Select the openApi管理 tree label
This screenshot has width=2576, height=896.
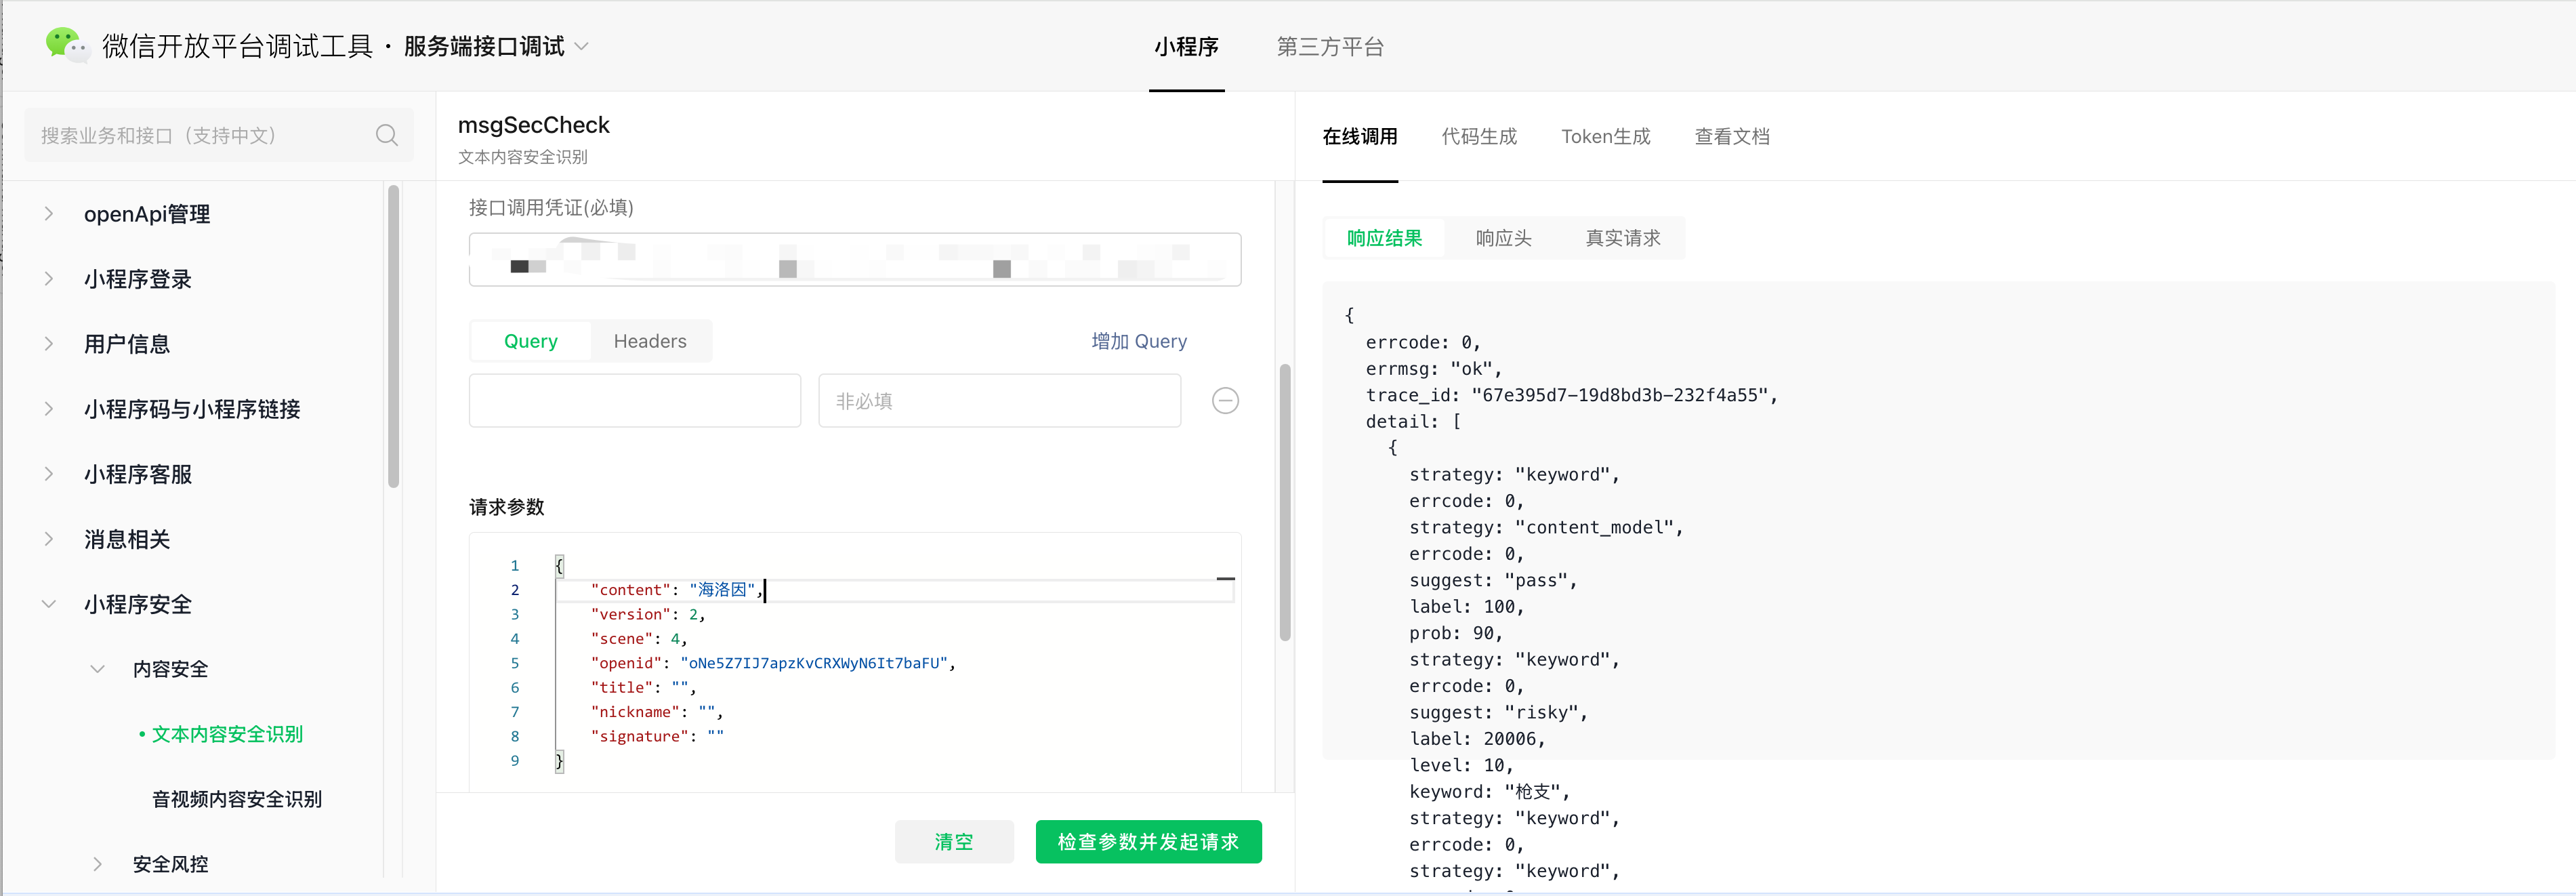[147, 214]
